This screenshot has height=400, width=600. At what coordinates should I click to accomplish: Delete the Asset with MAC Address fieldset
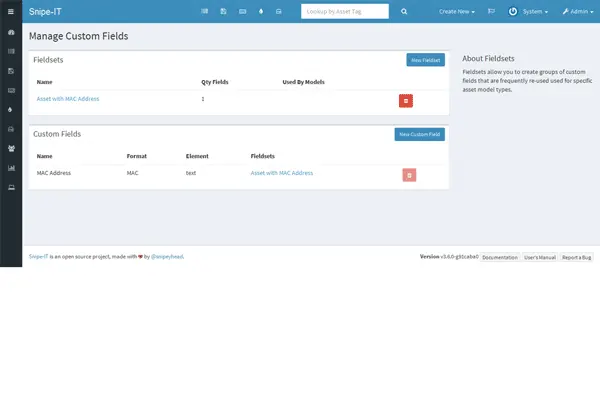pyautogui.click(x=405, y=100)
